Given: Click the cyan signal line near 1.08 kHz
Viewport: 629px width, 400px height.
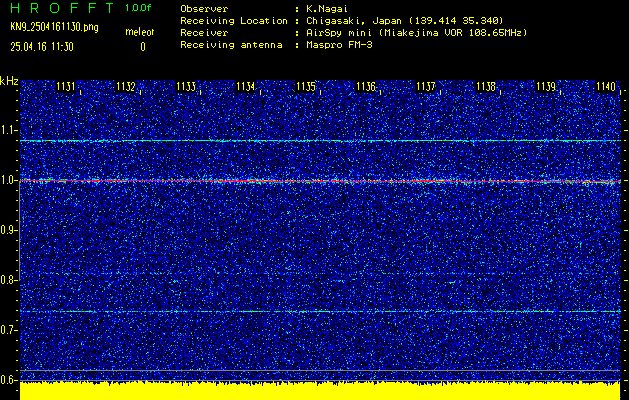Looking at the screenshot, I should (x=320, y=141).
